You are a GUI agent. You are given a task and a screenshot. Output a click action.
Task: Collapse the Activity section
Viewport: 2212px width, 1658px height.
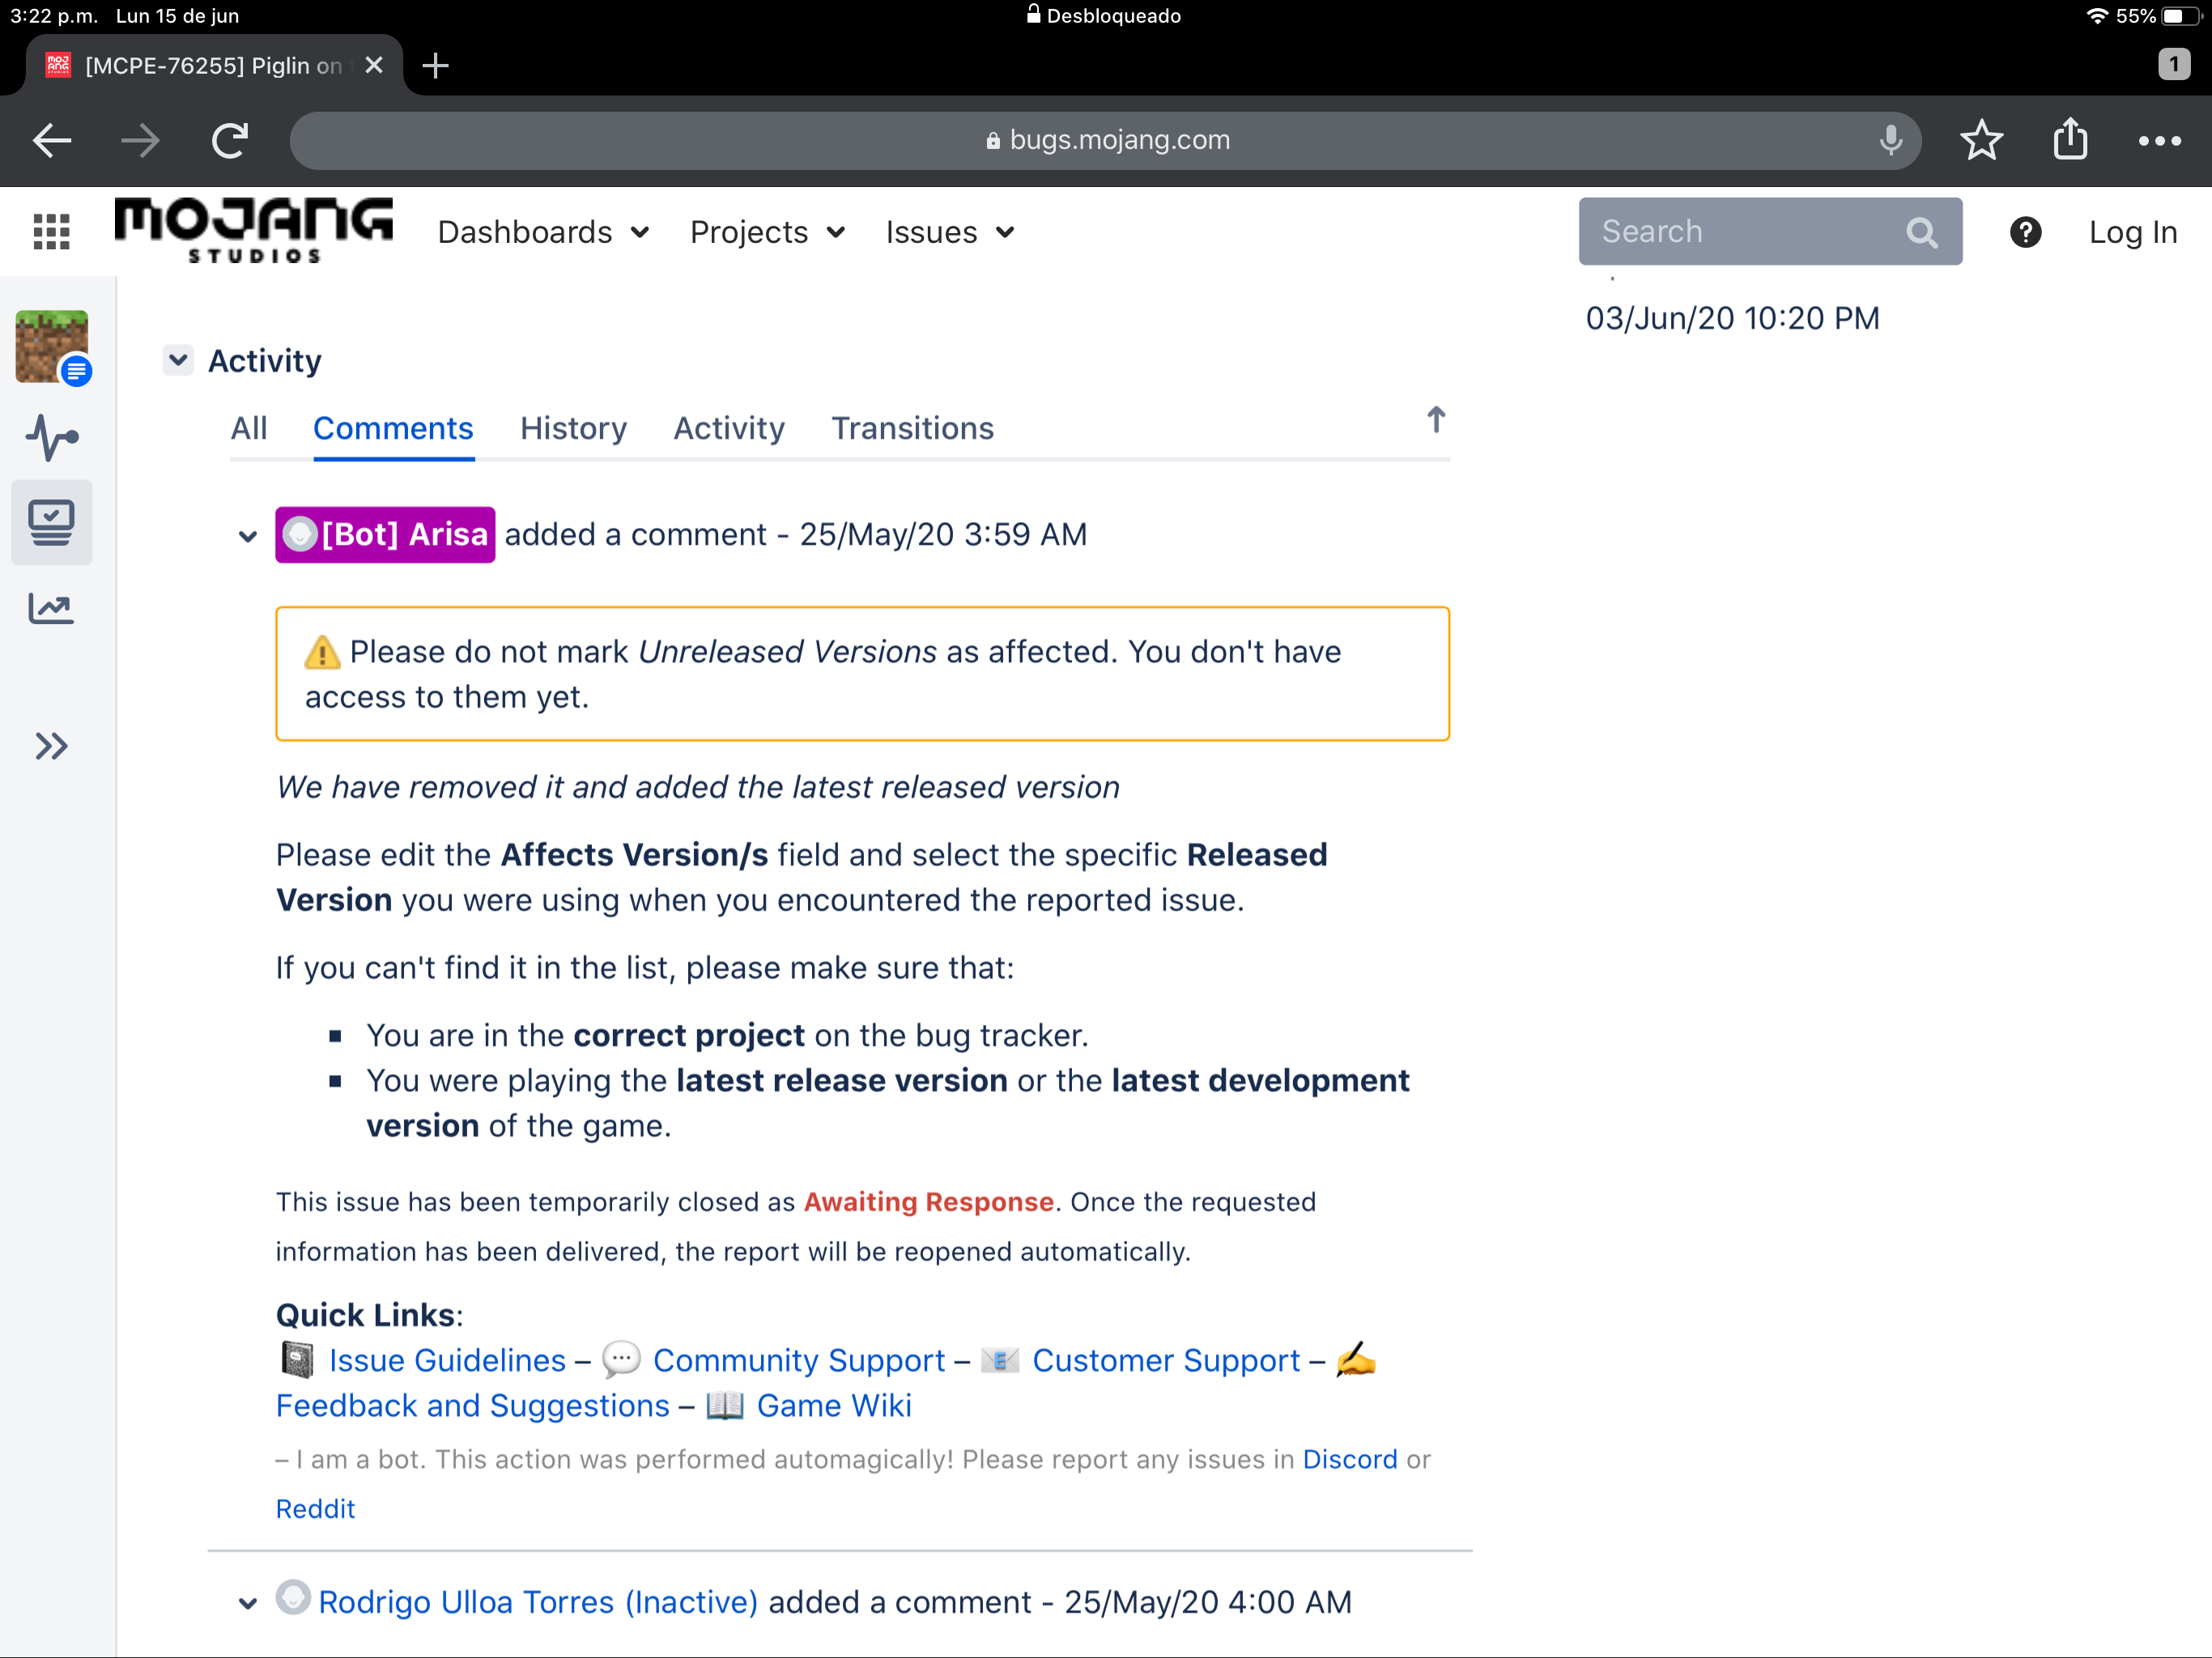(x=178, y=360)
